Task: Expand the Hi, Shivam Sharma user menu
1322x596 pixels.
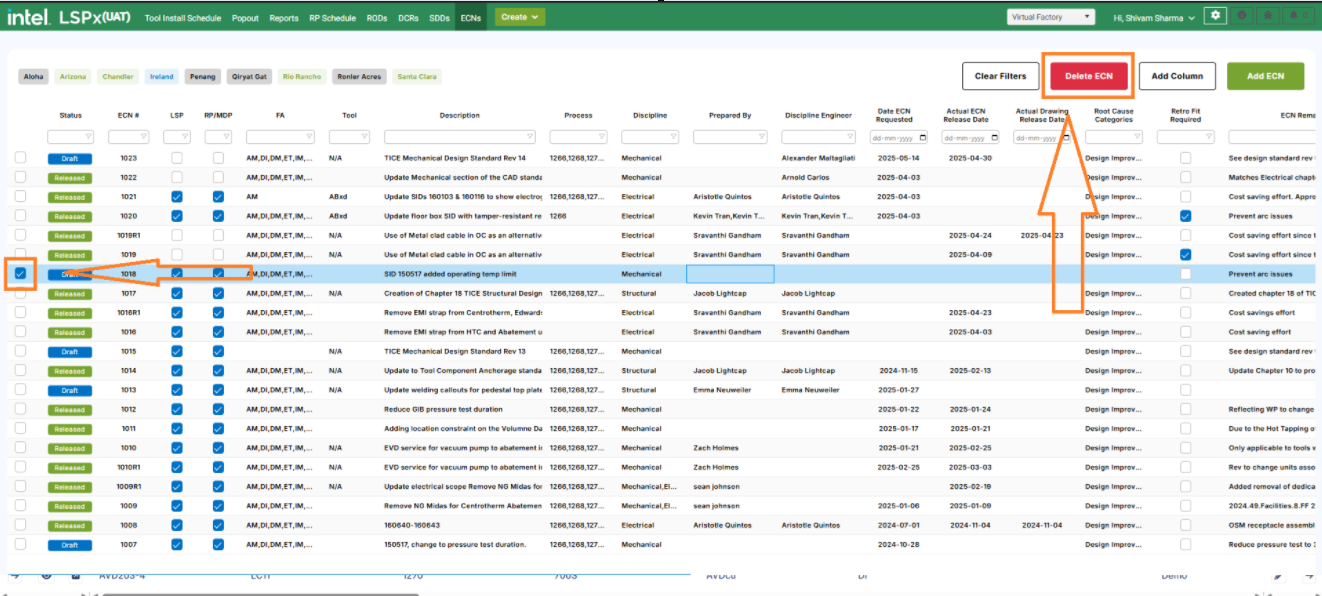Action: tap(1154, 18)
